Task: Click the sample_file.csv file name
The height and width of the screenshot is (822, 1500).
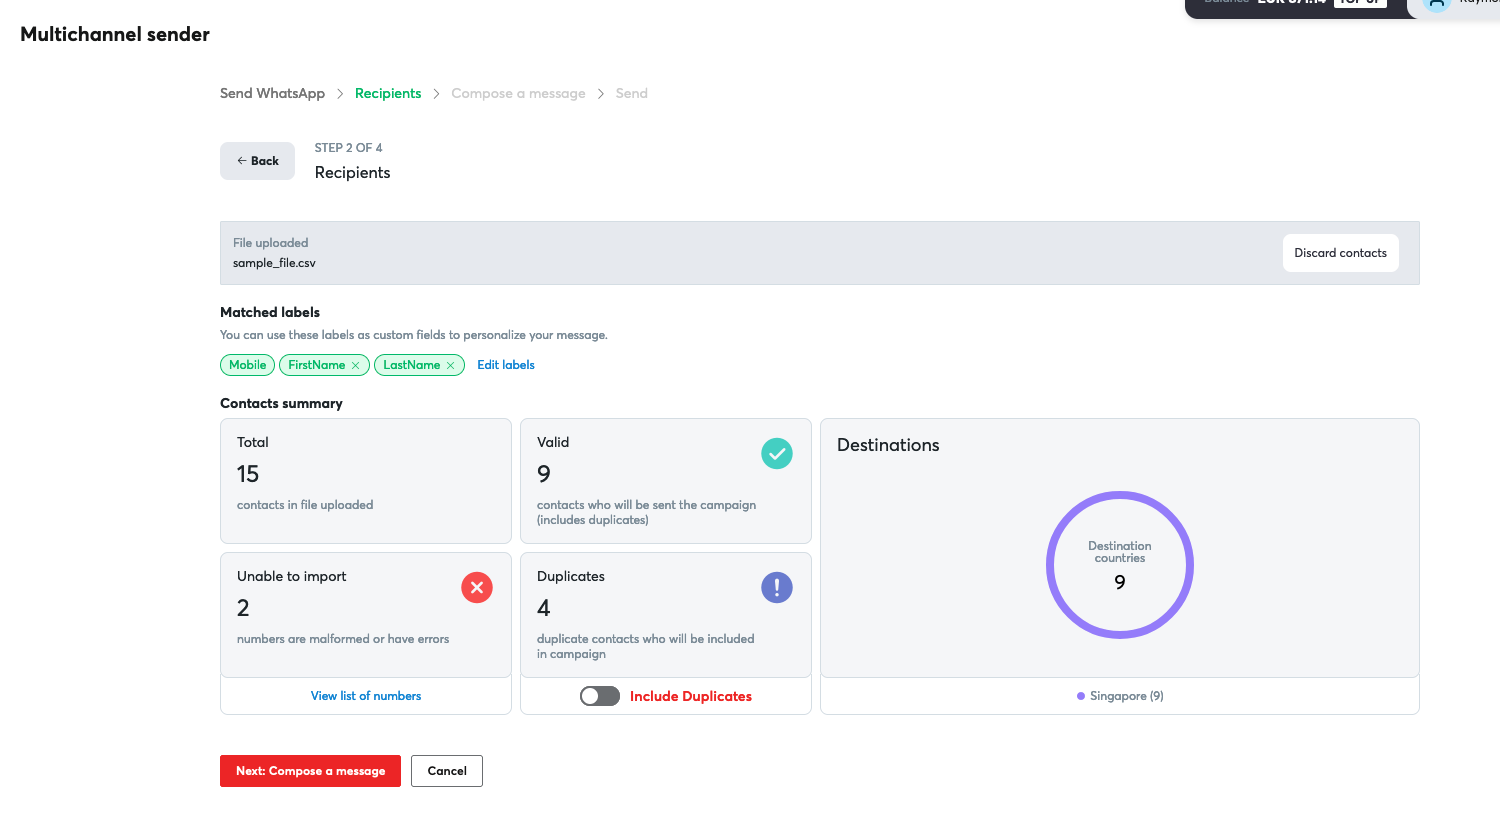Action: coord(274,263)
